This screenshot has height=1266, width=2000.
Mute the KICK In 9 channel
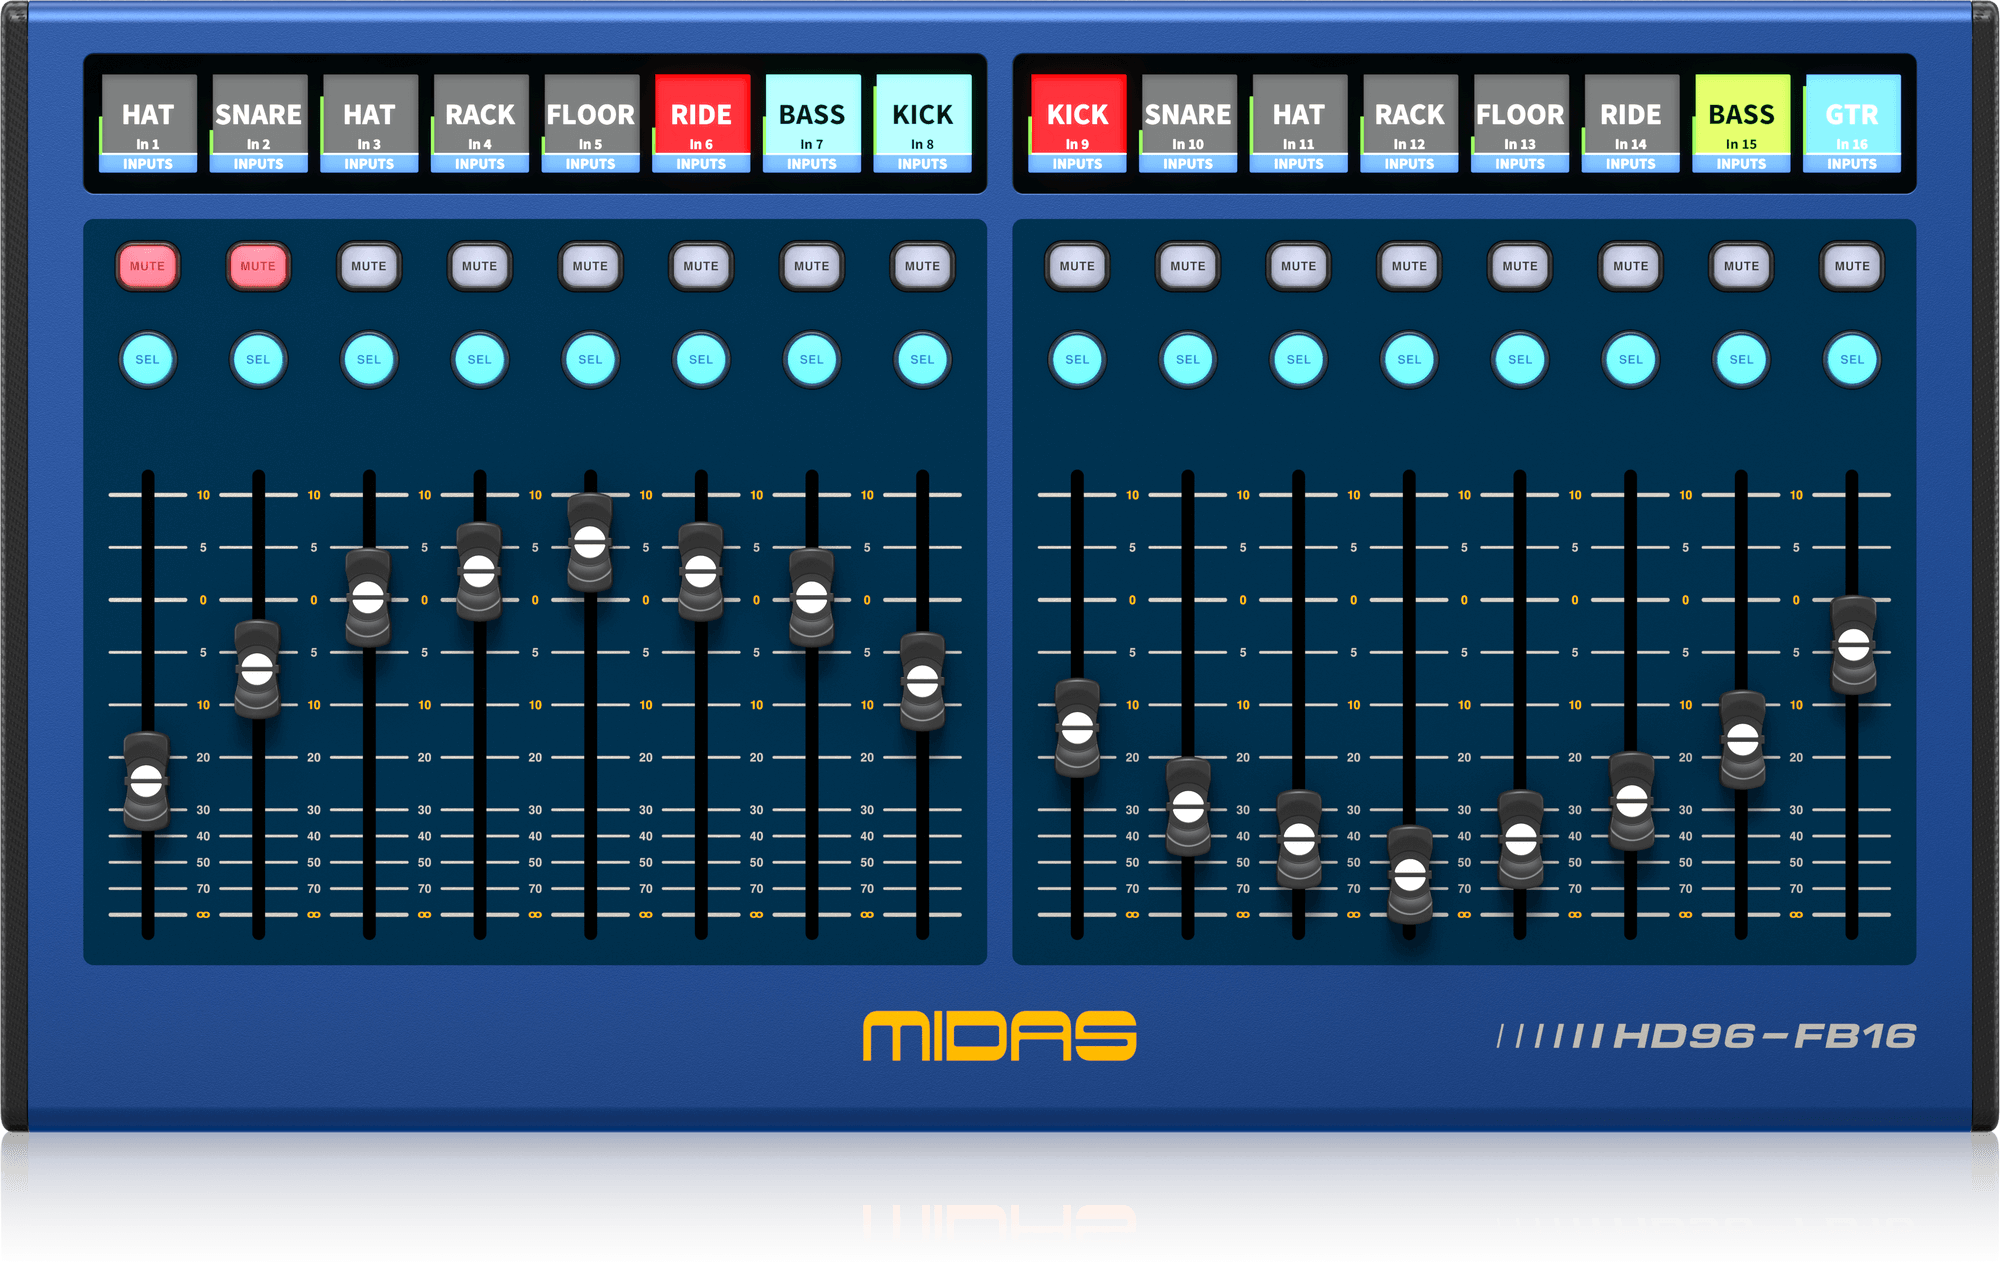tap(1076, 266)
